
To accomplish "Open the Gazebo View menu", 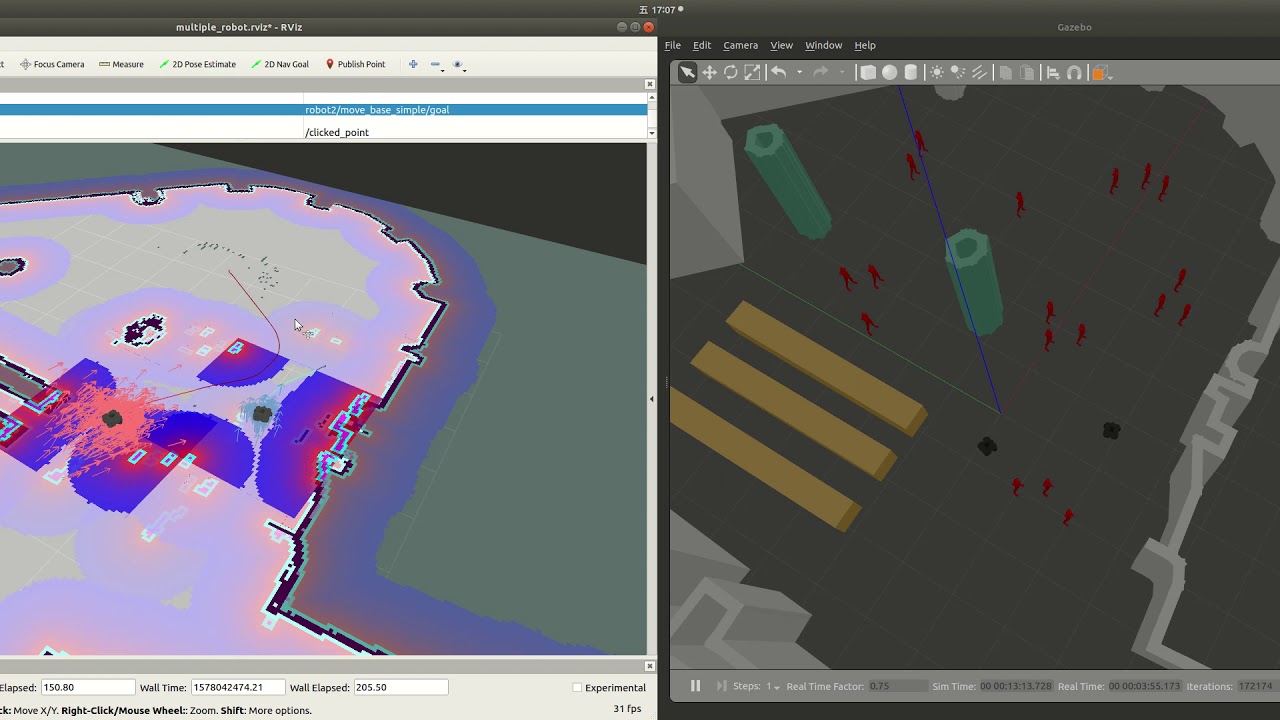I will click(781, 45).
